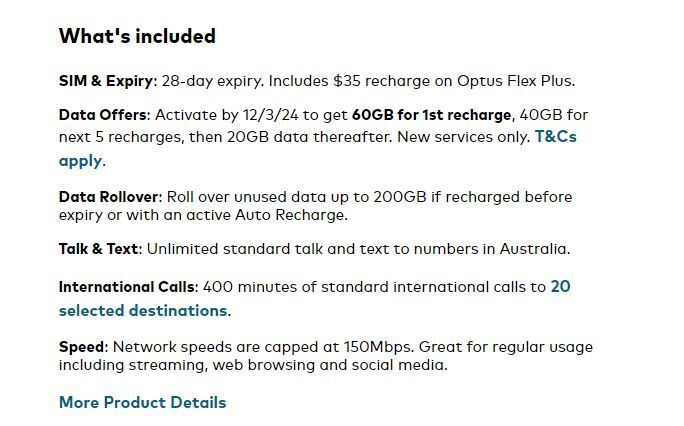Click the '200GB' rollover limit text
Viewport: 684px width, 426px height.
[400, 197]
